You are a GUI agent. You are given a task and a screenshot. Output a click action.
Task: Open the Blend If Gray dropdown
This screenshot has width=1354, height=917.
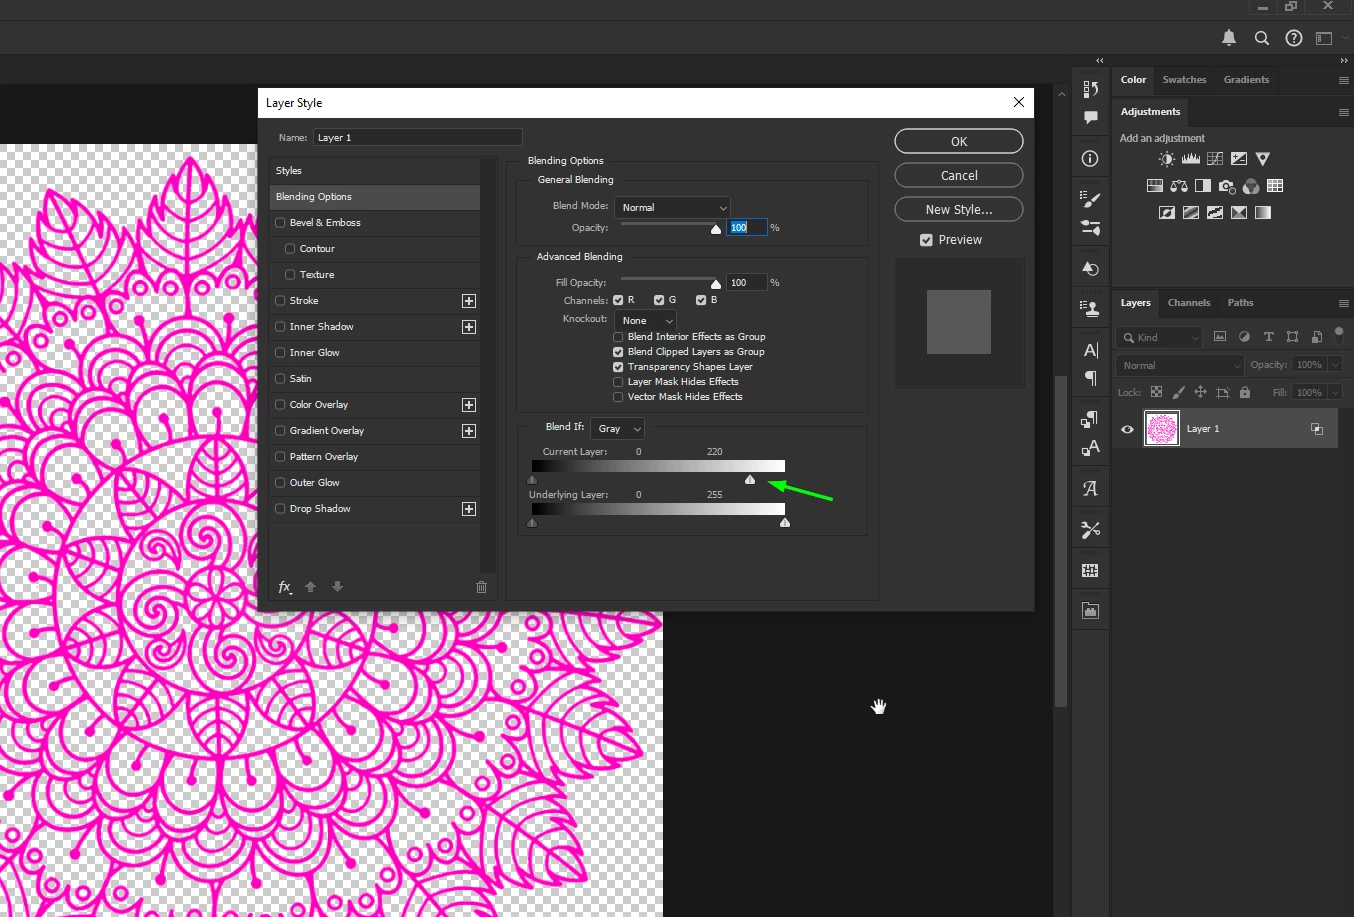pos(617,428)
